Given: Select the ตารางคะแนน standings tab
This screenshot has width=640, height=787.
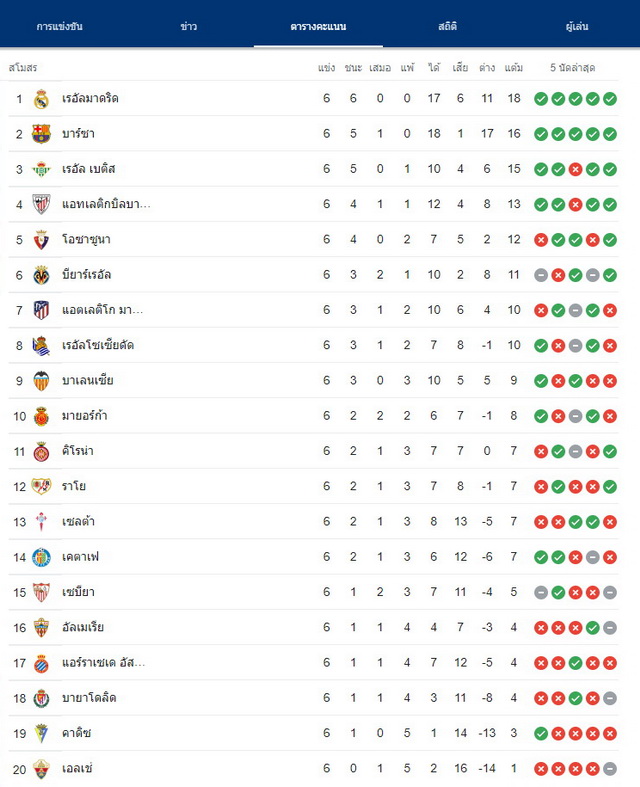Looking at the screenshot, I should click(x=318, y=27).
